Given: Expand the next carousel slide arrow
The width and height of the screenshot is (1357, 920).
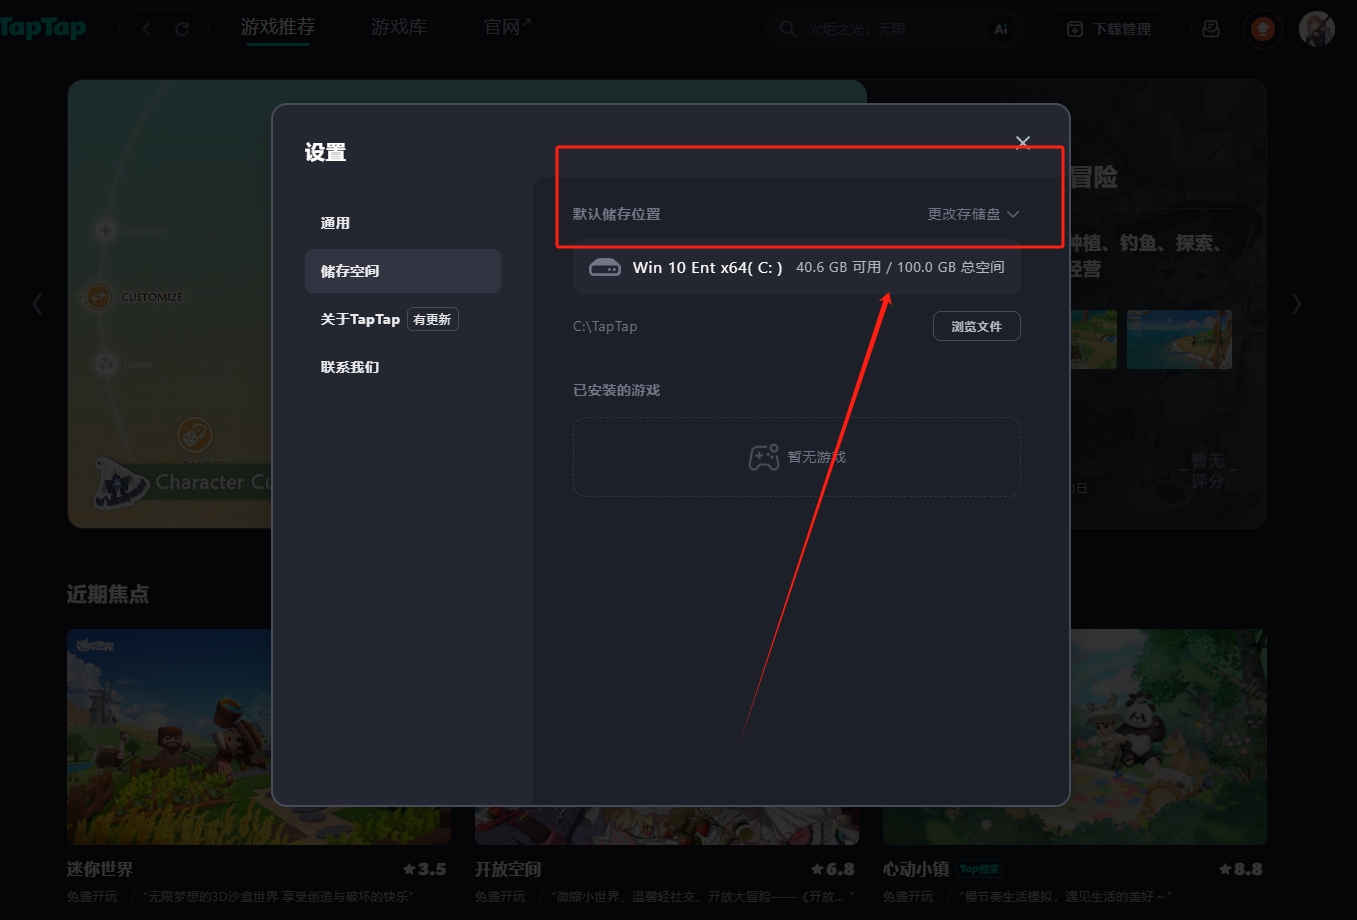Looking at the screenshot, I should [1296, 303].
